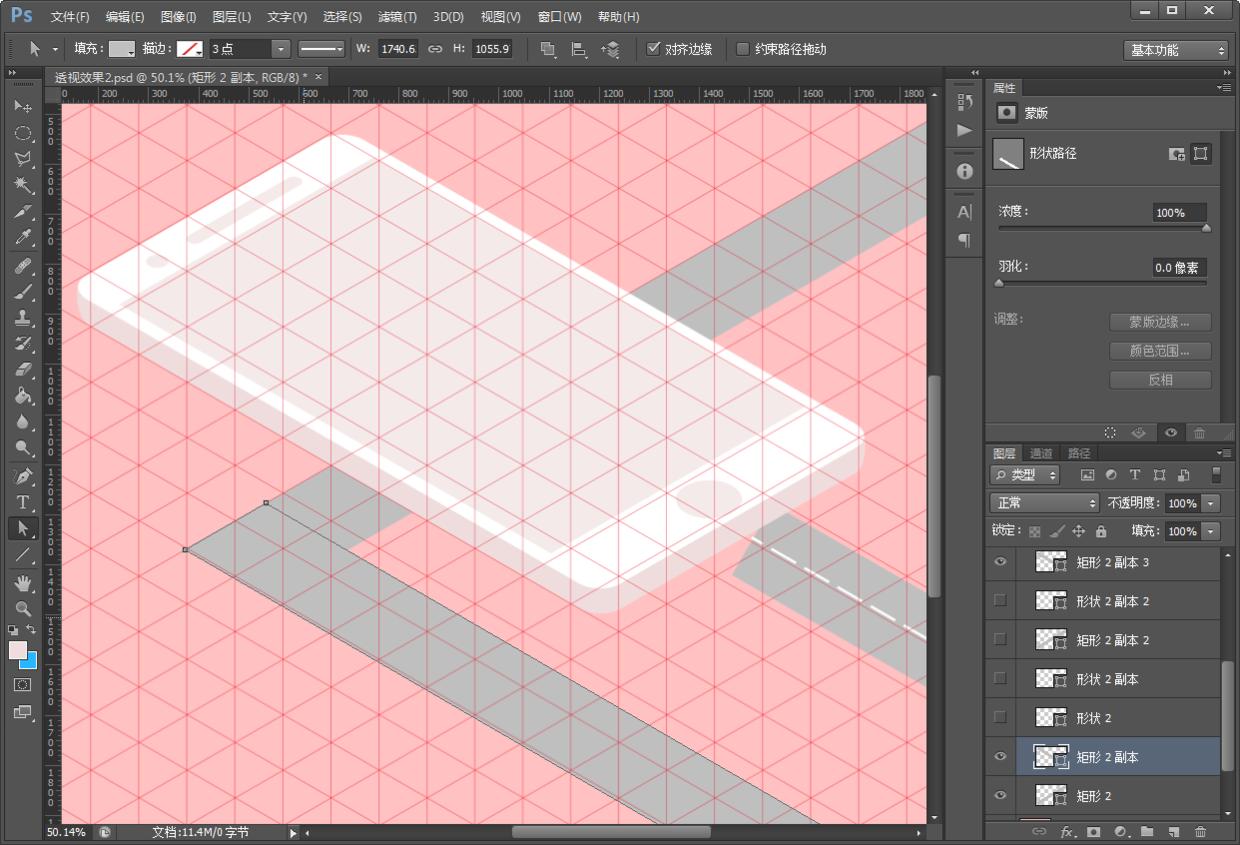The height and width of the screenshot is (845, 1240).
Task: Click the delete layer trash icon
Action: tap(1200, 831)
